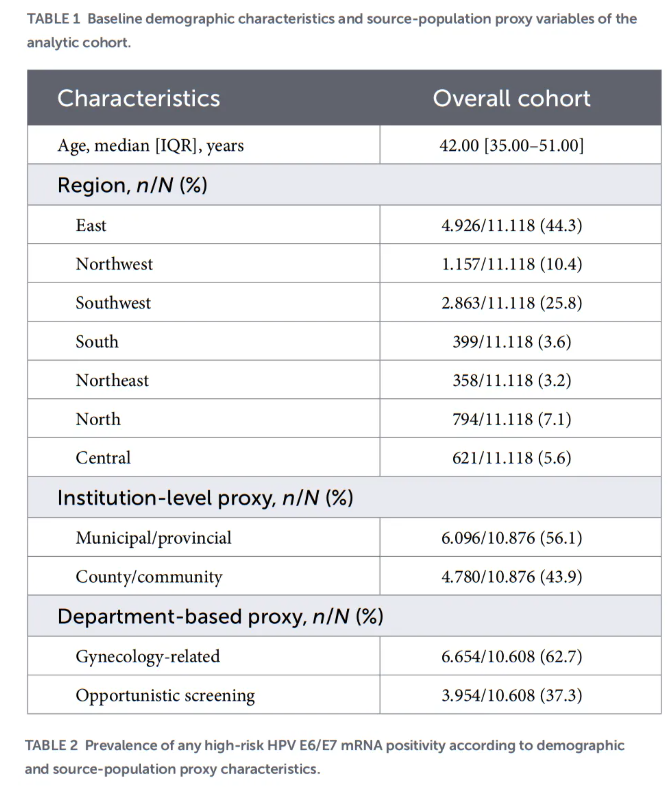Select the Municipal/provincial row label
The width and height of the screenshot is (669, 787).
pyautogui.click(x=154, y=538)
